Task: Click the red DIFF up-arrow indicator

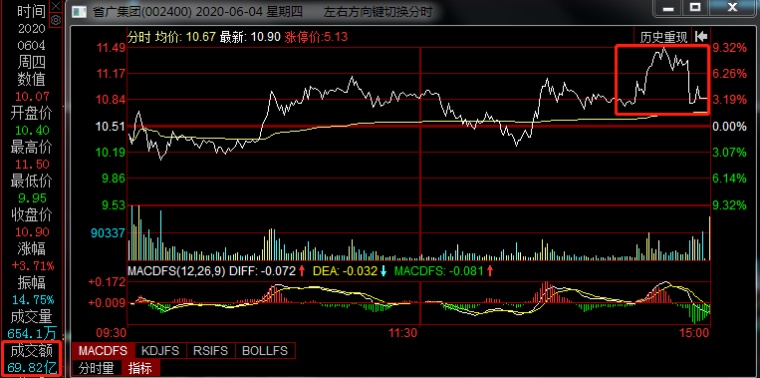Action: tap(301, 271)
